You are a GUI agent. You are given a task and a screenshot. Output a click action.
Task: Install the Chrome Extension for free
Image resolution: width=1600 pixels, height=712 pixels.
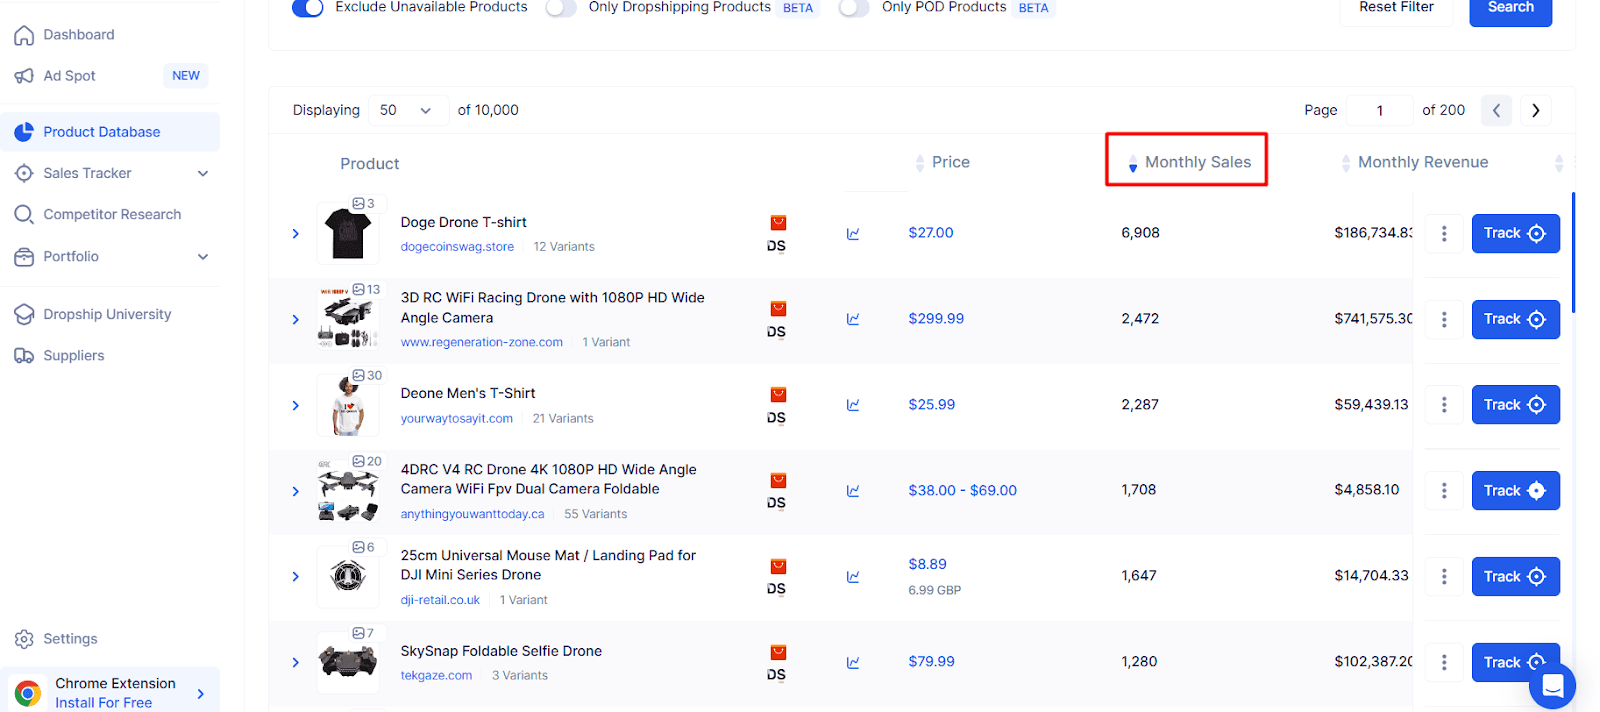(110, 692)
